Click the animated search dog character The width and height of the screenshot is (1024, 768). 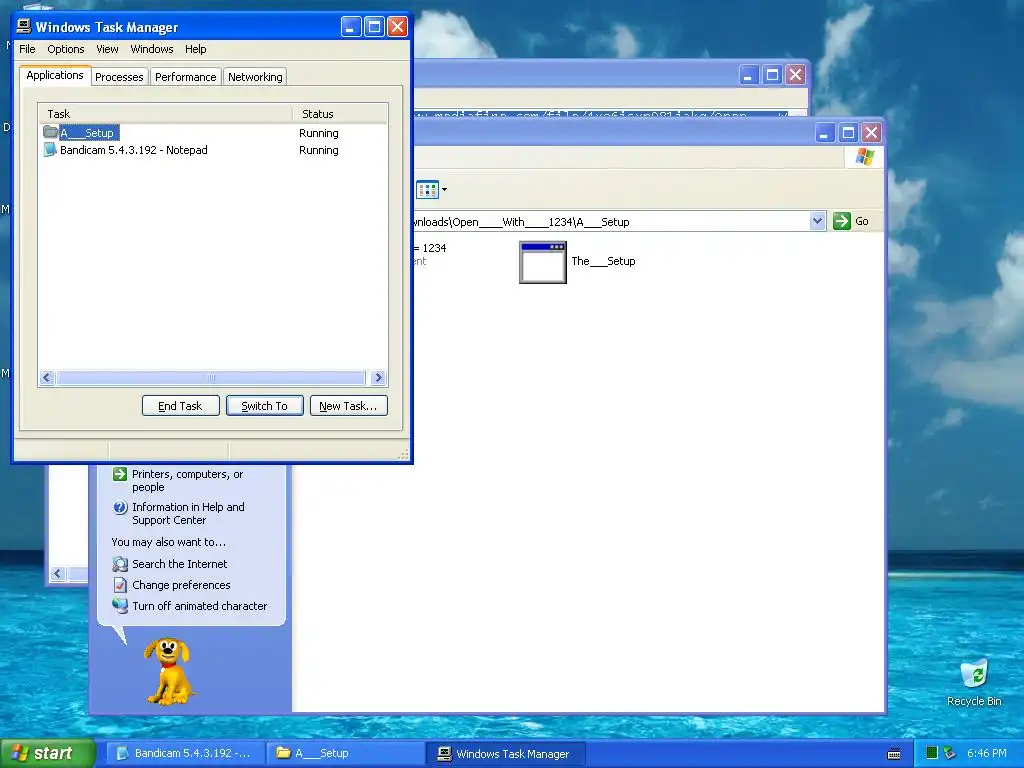click(169, 671)
